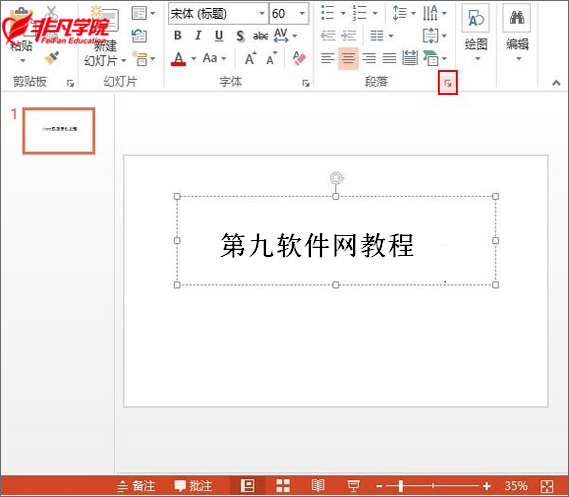
Task: Open Align Text vertical options
Action: [x=435, y=36]
